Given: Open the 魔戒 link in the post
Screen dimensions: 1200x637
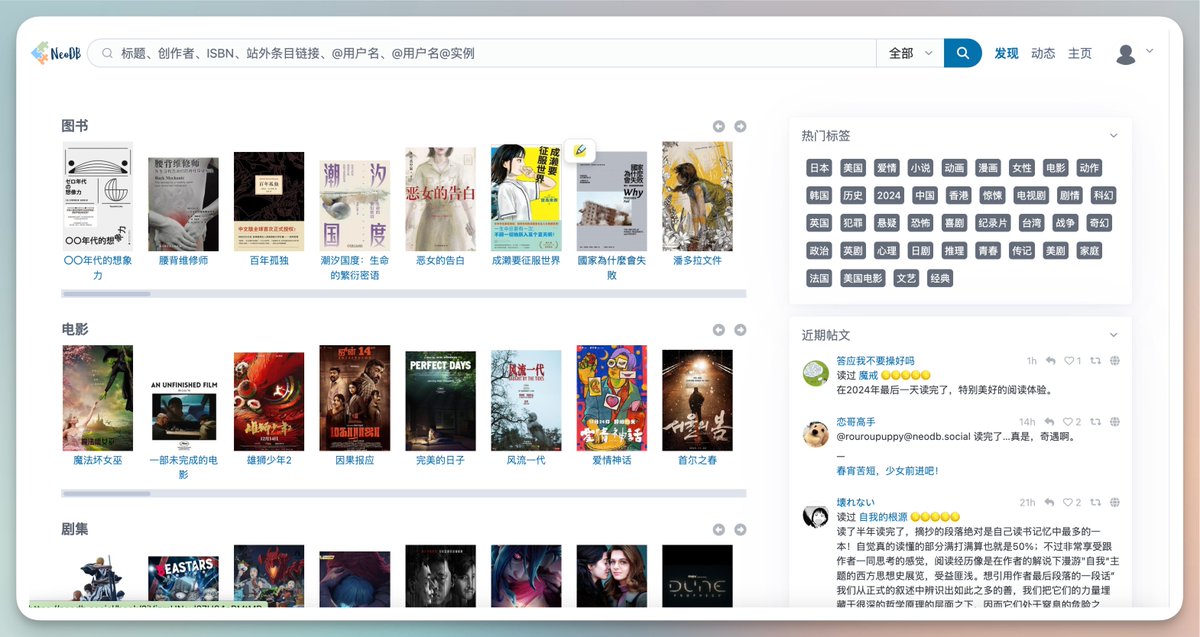Looking at the screenshot, I should [x=869, y=375].
